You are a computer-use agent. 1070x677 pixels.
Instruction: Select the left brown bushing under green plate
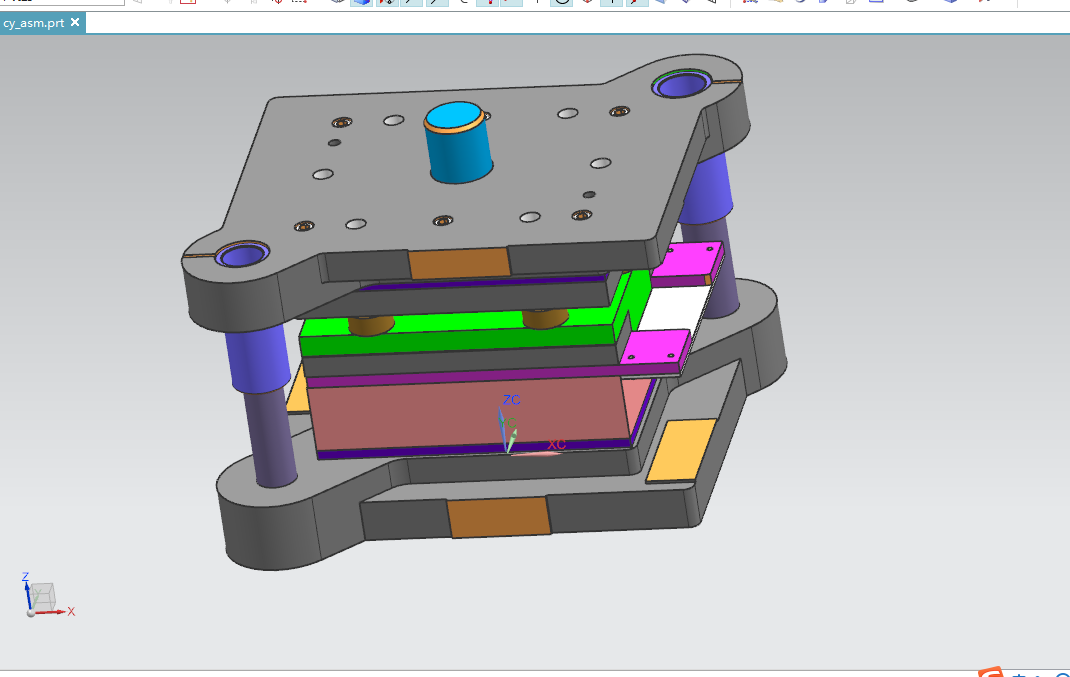[x=371, y=325]
